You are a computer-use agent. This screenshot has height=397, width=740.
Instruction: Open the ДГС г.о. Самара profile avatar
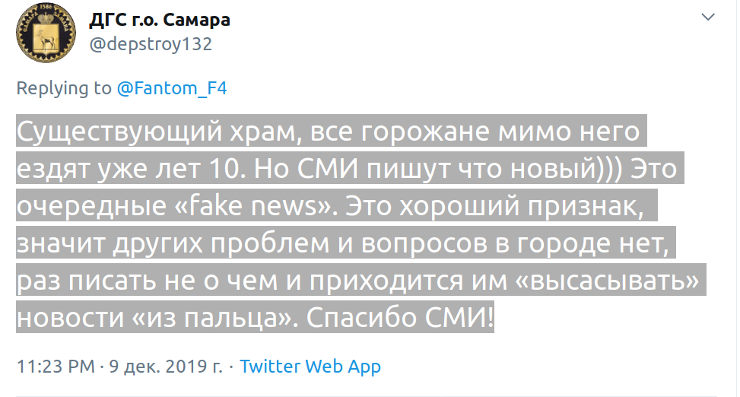pyautogui.click(x=46, y=32)
